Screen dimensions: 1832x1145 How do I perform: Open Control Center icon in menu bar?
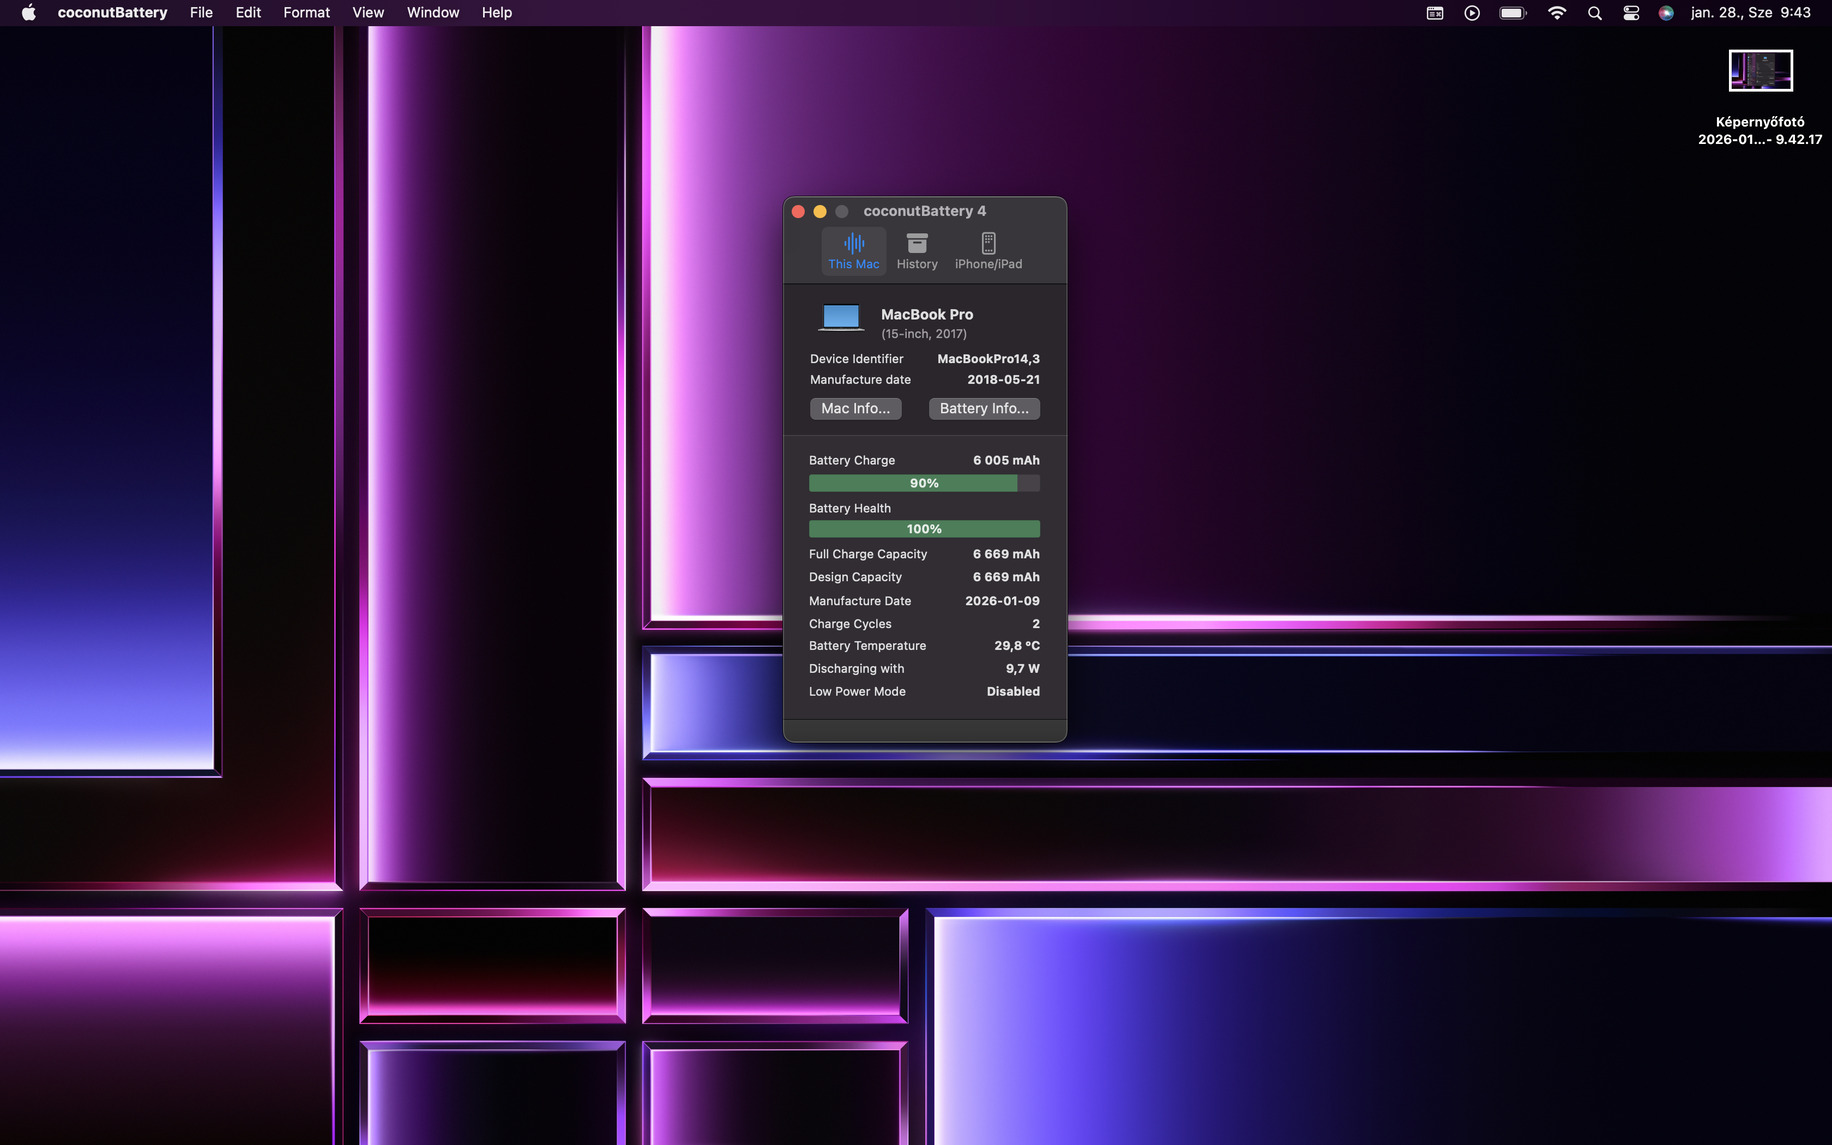(1631, 13)
